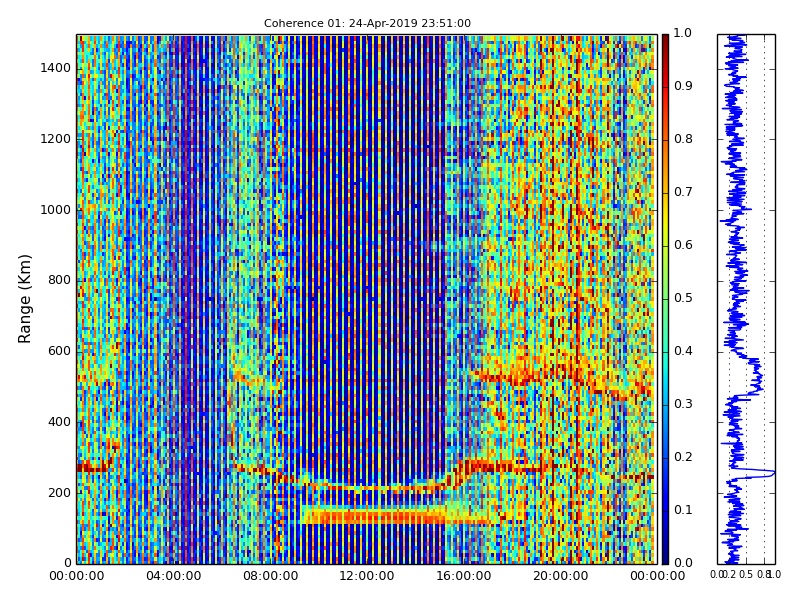Click colorbar label '0.6'
The image size is (800, 600).
tap(683, 245)
